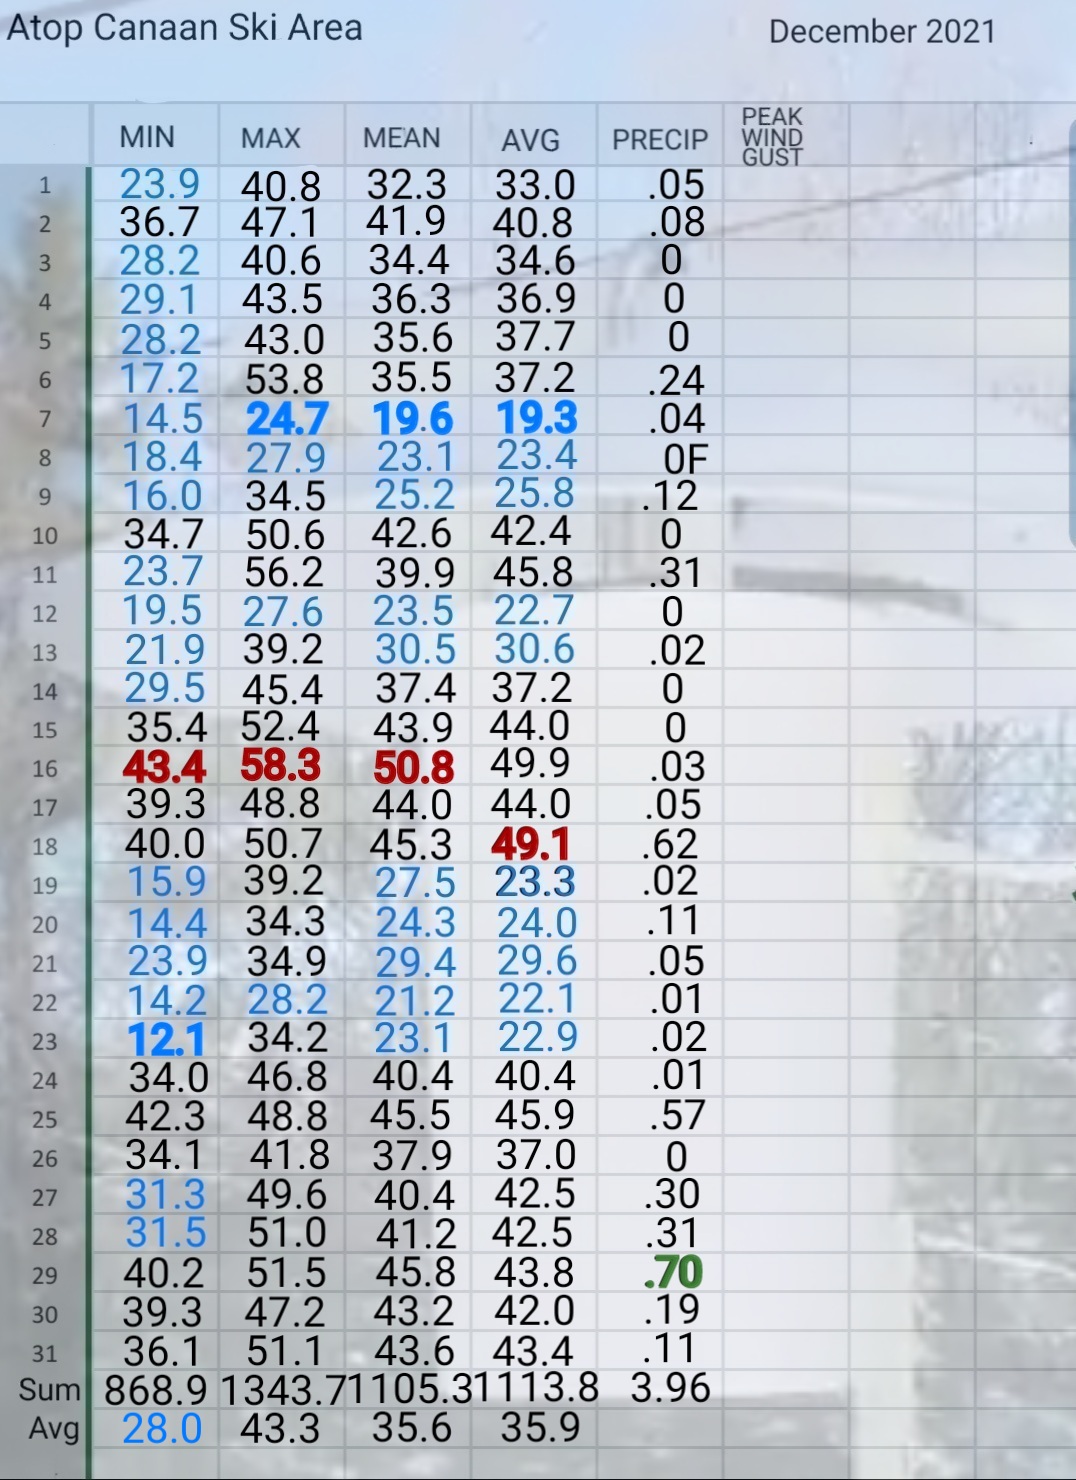Click bold red min cell 43.4
This screenshot has width=1076, height=1480.
pos(164,768)
